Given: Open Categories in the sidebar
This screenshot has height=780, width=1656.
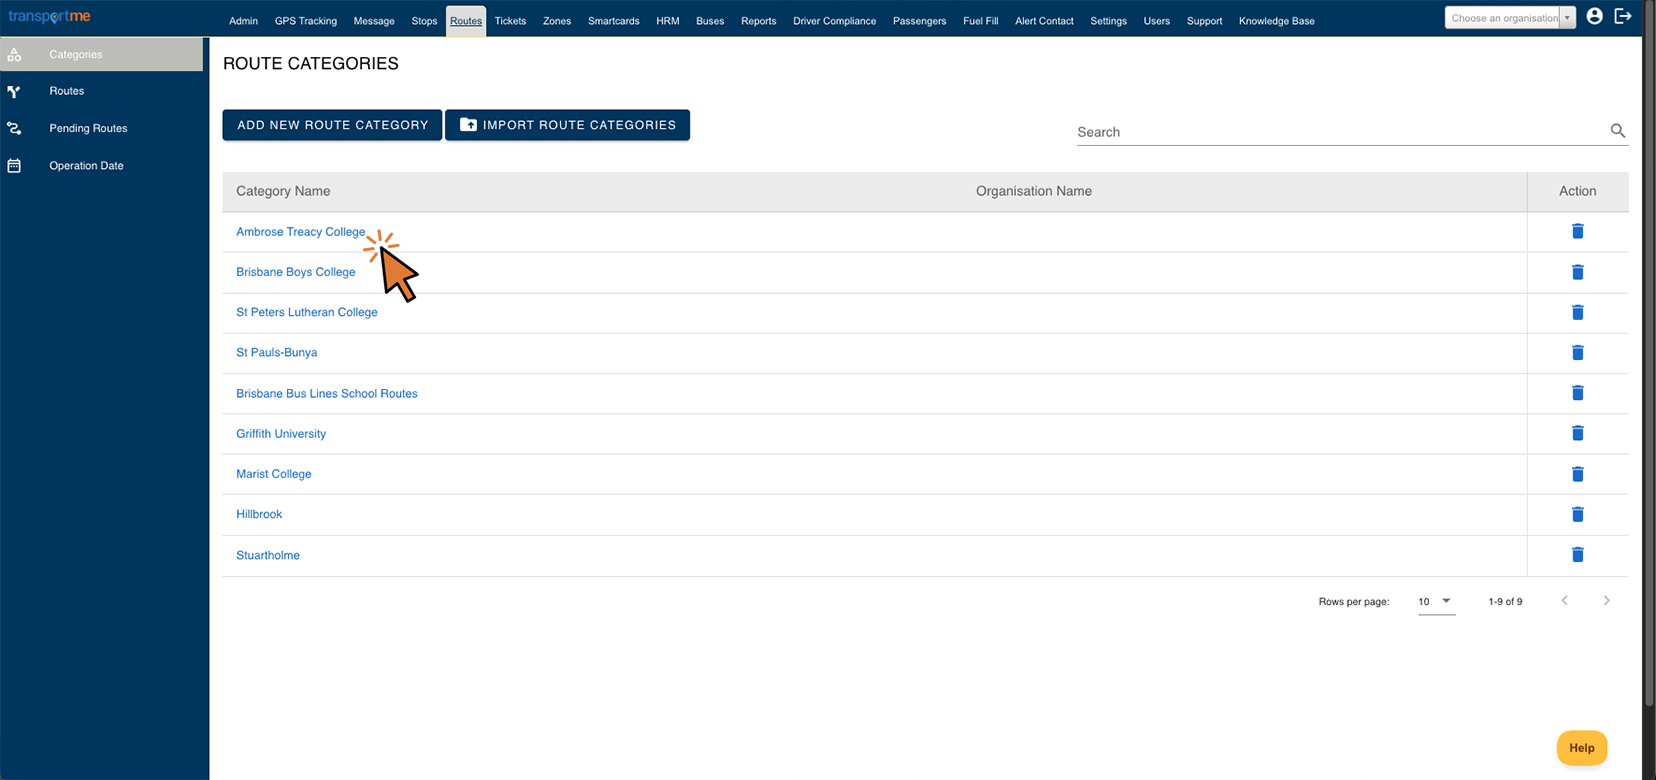Looking at the screenshot, I should pyautogui.click(x=101, y=54).
